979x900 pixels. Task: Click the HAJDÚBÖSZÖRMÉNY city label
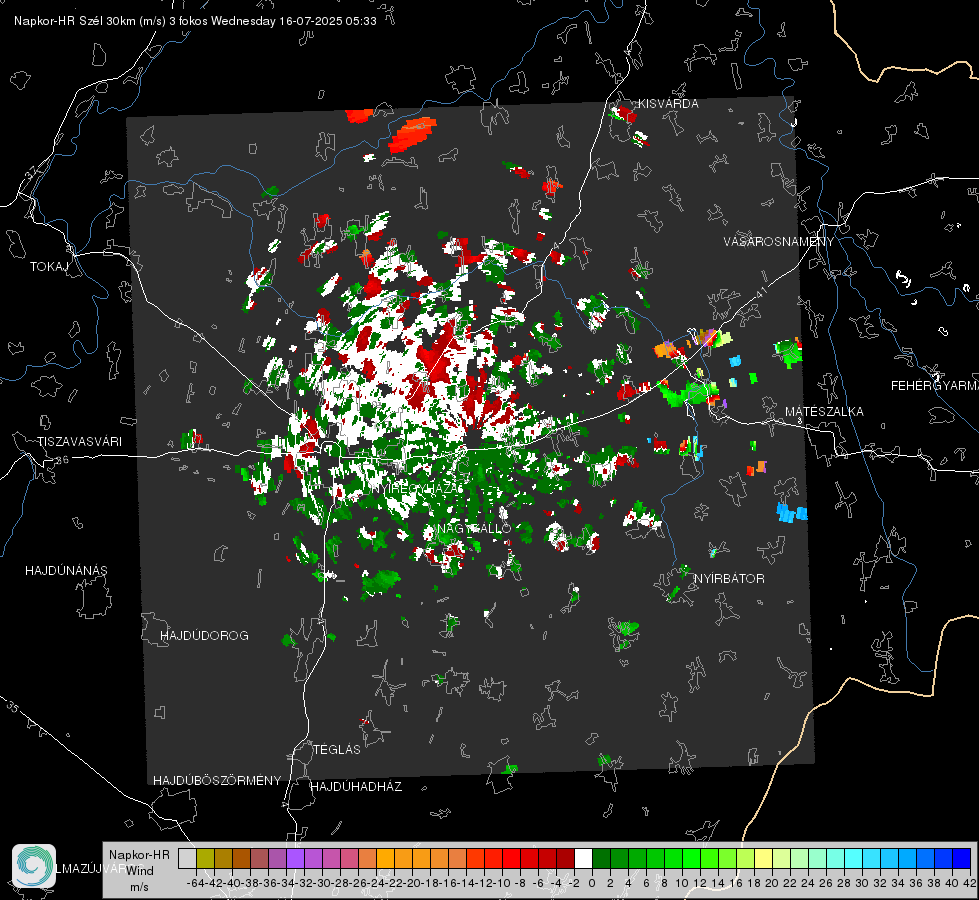pyautogui.click(x=217, y=781)
